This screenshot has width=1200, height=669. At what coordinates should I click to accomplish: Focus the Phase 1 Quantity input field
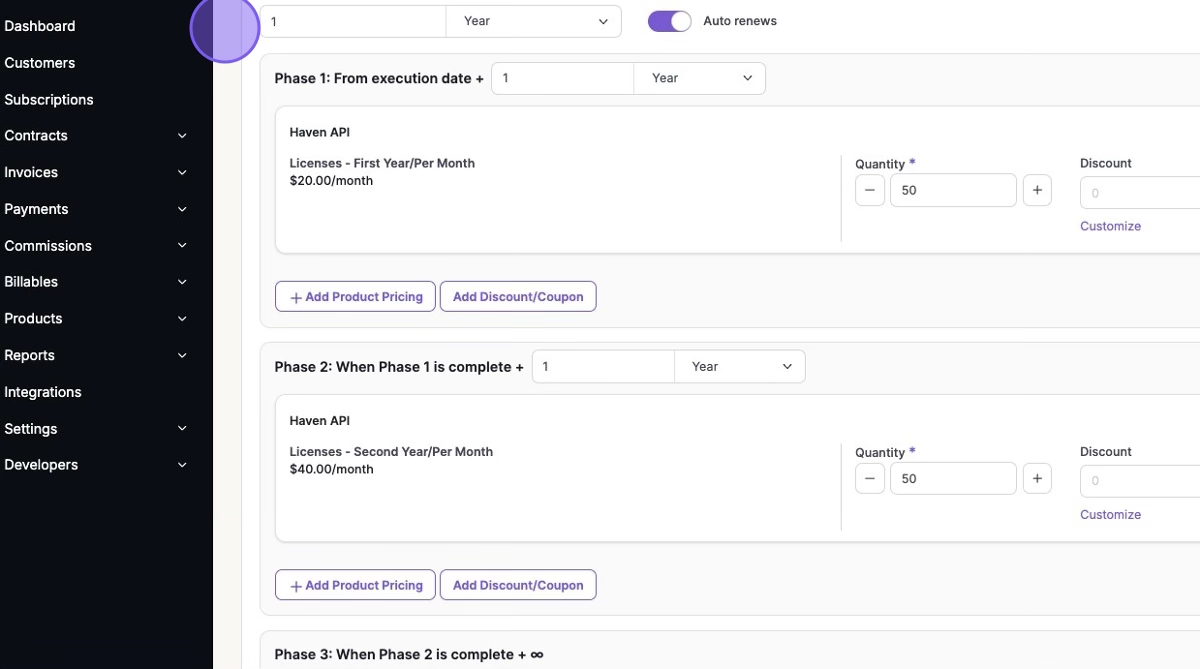click(952, 190)
